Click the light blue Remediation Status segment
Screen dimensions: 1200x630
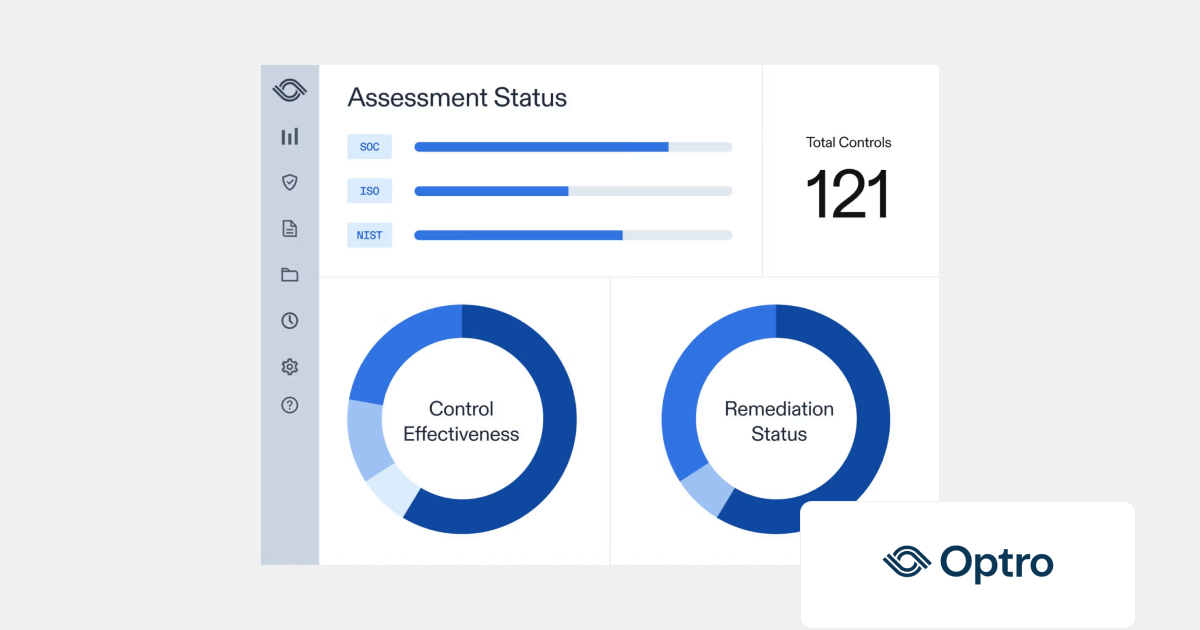click(706, 490)
